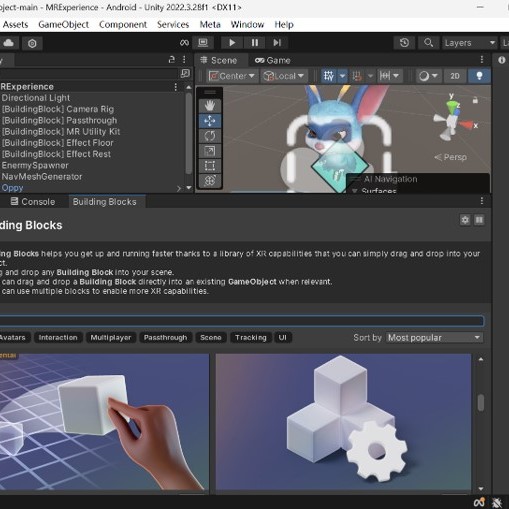The width and height of the screenshot is (509, 509).
Task: Start Play mode with the Play button
Action: pos(232,43)
